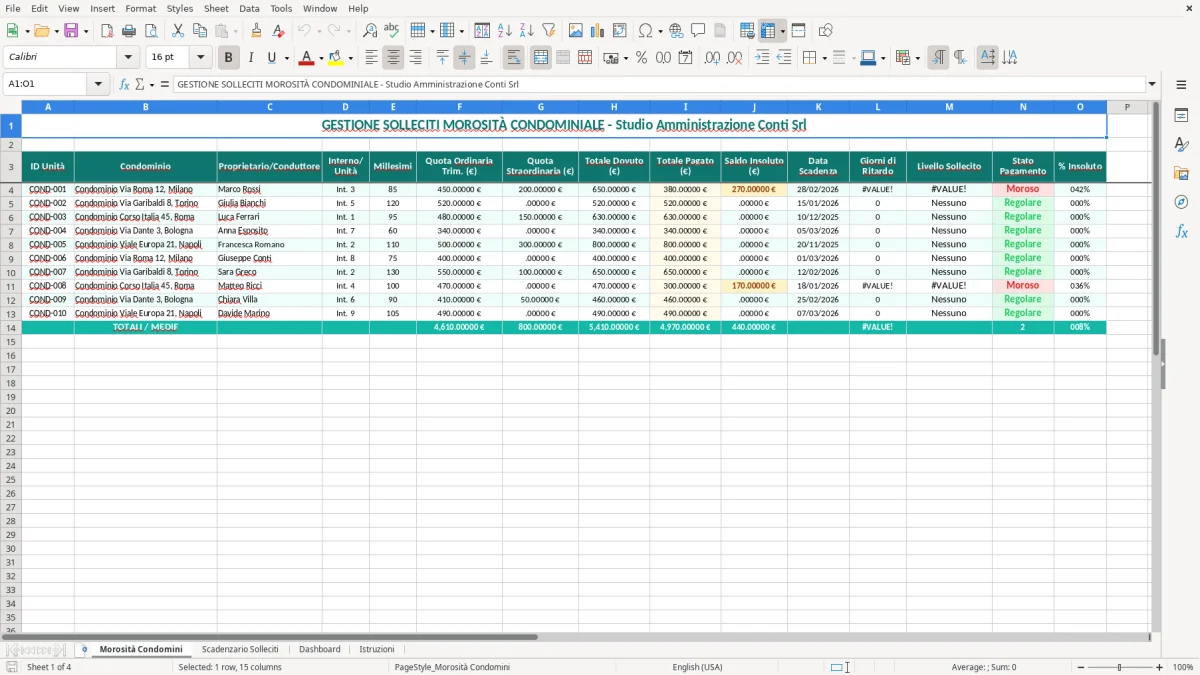The width and height of the screenshot is (1200, 675).
Task: Open sidebar Navigator compass icon
Action: click(x=1181, y=202)
